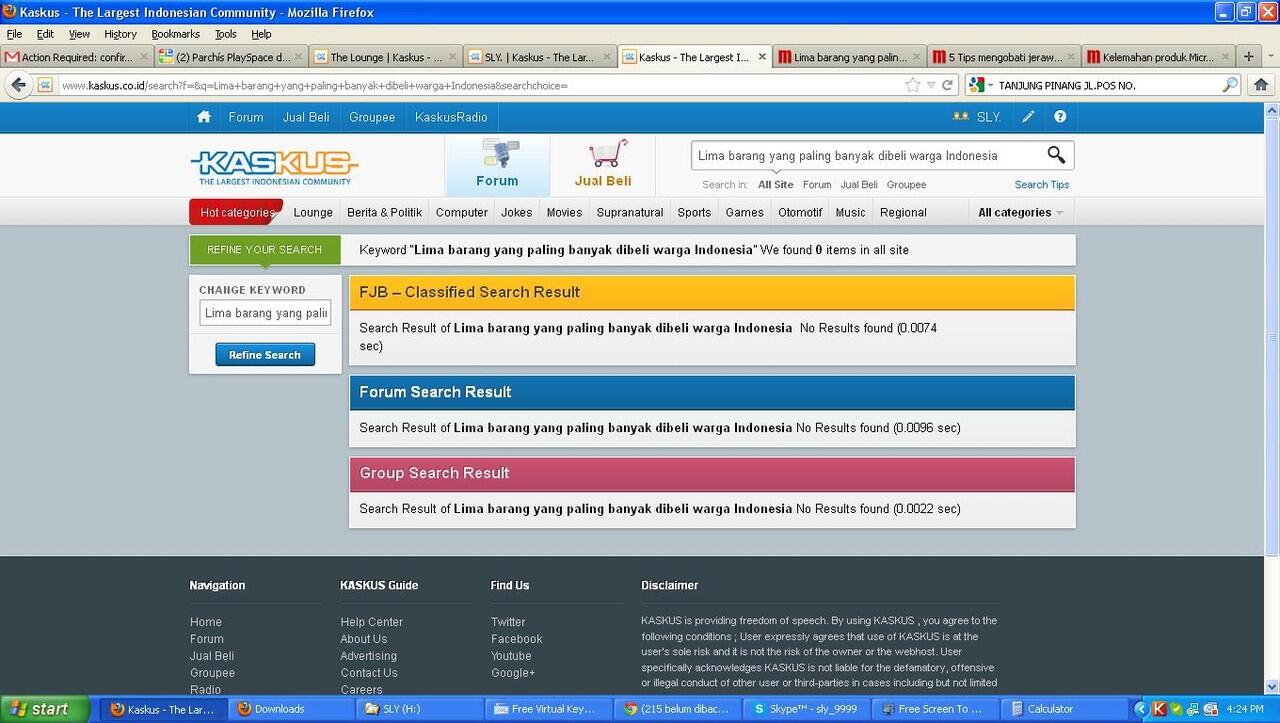Switch to 'Kelemahan produk Micr...' tab
This screenshot has width=1280, height=723.
click(x=1158, y=57)
